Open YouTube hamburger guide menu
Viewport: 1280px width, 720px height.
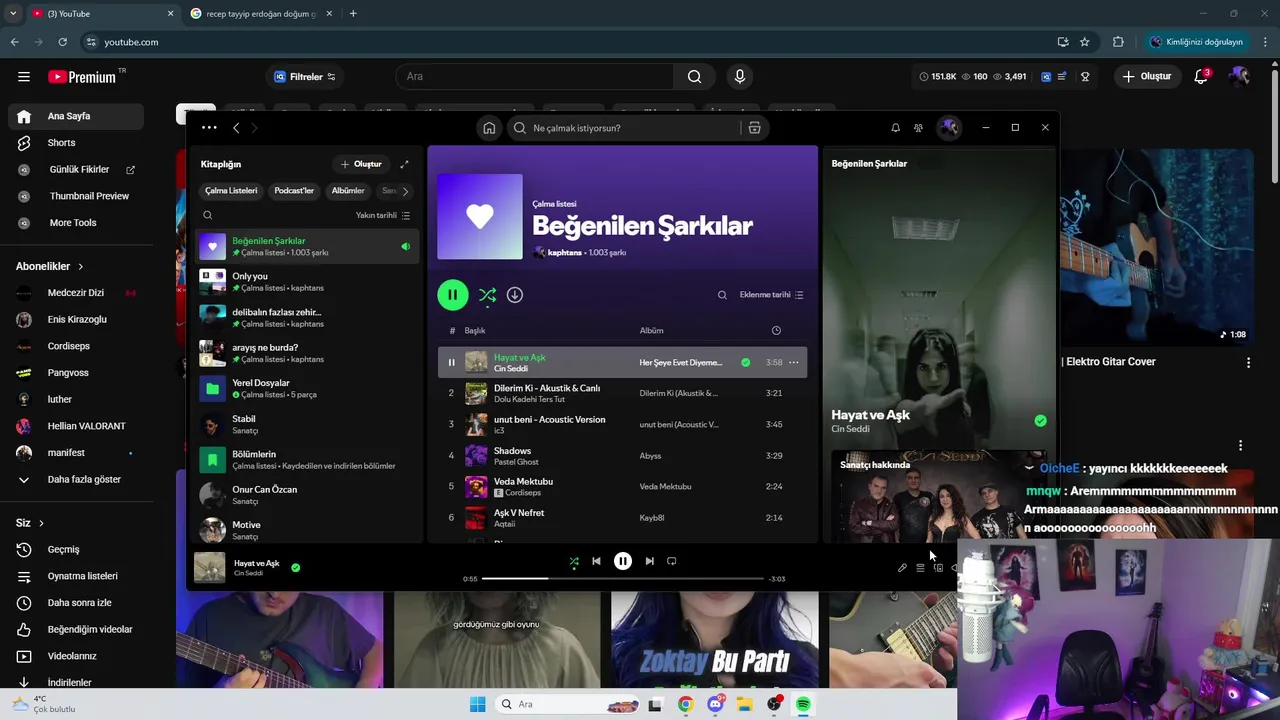tap(24, 76)
